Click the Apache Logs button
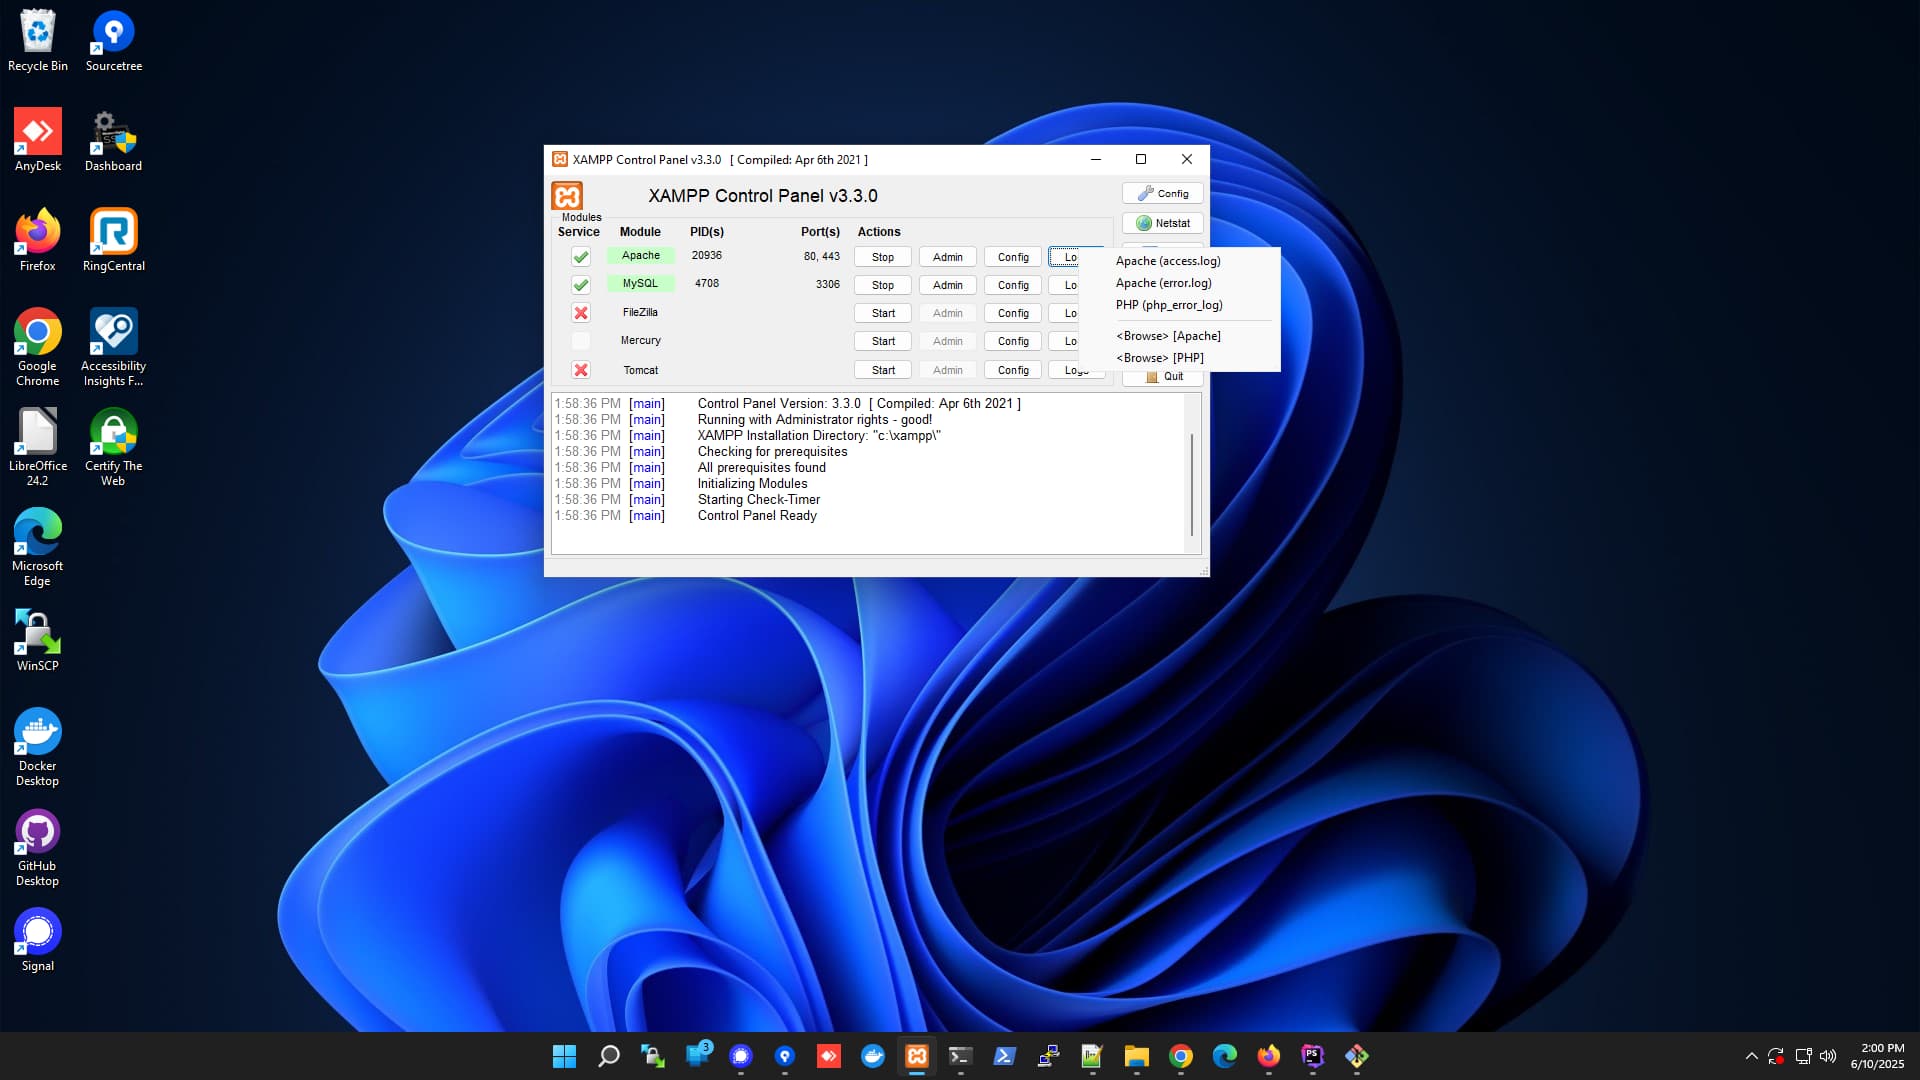1920x1080 pixels. 1065,257
